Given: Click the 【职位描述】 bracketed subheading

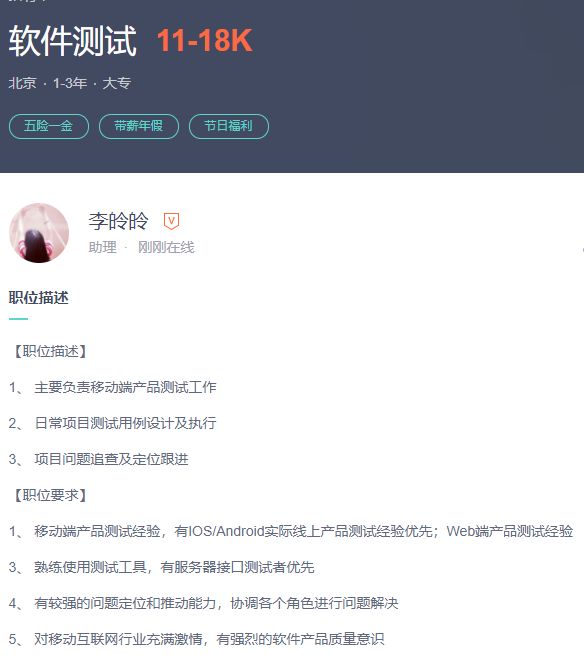Looking at the screenshot, I should coord(50,351).
